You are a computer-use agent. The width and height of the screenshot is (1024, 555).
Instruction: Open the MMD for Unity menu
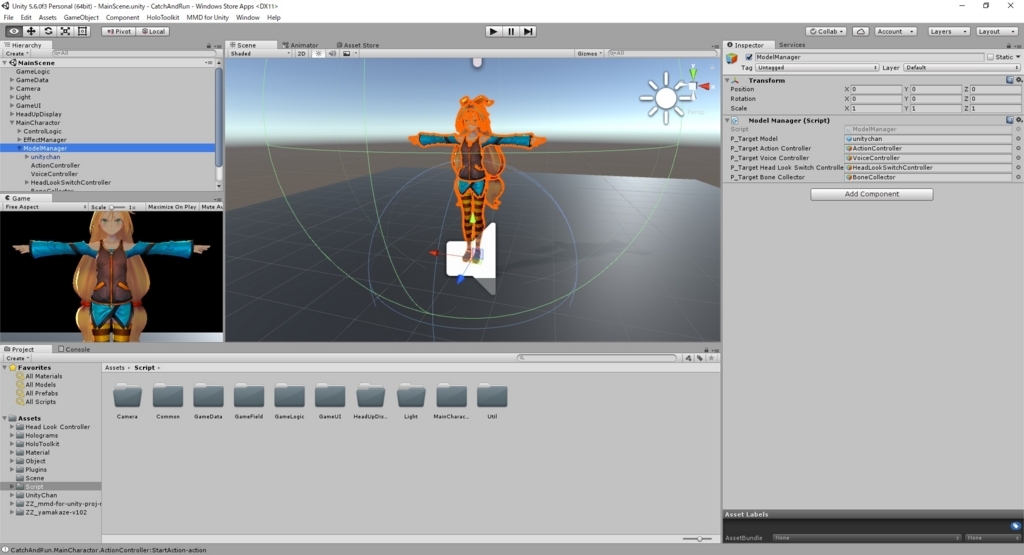(x=208, y=18)
